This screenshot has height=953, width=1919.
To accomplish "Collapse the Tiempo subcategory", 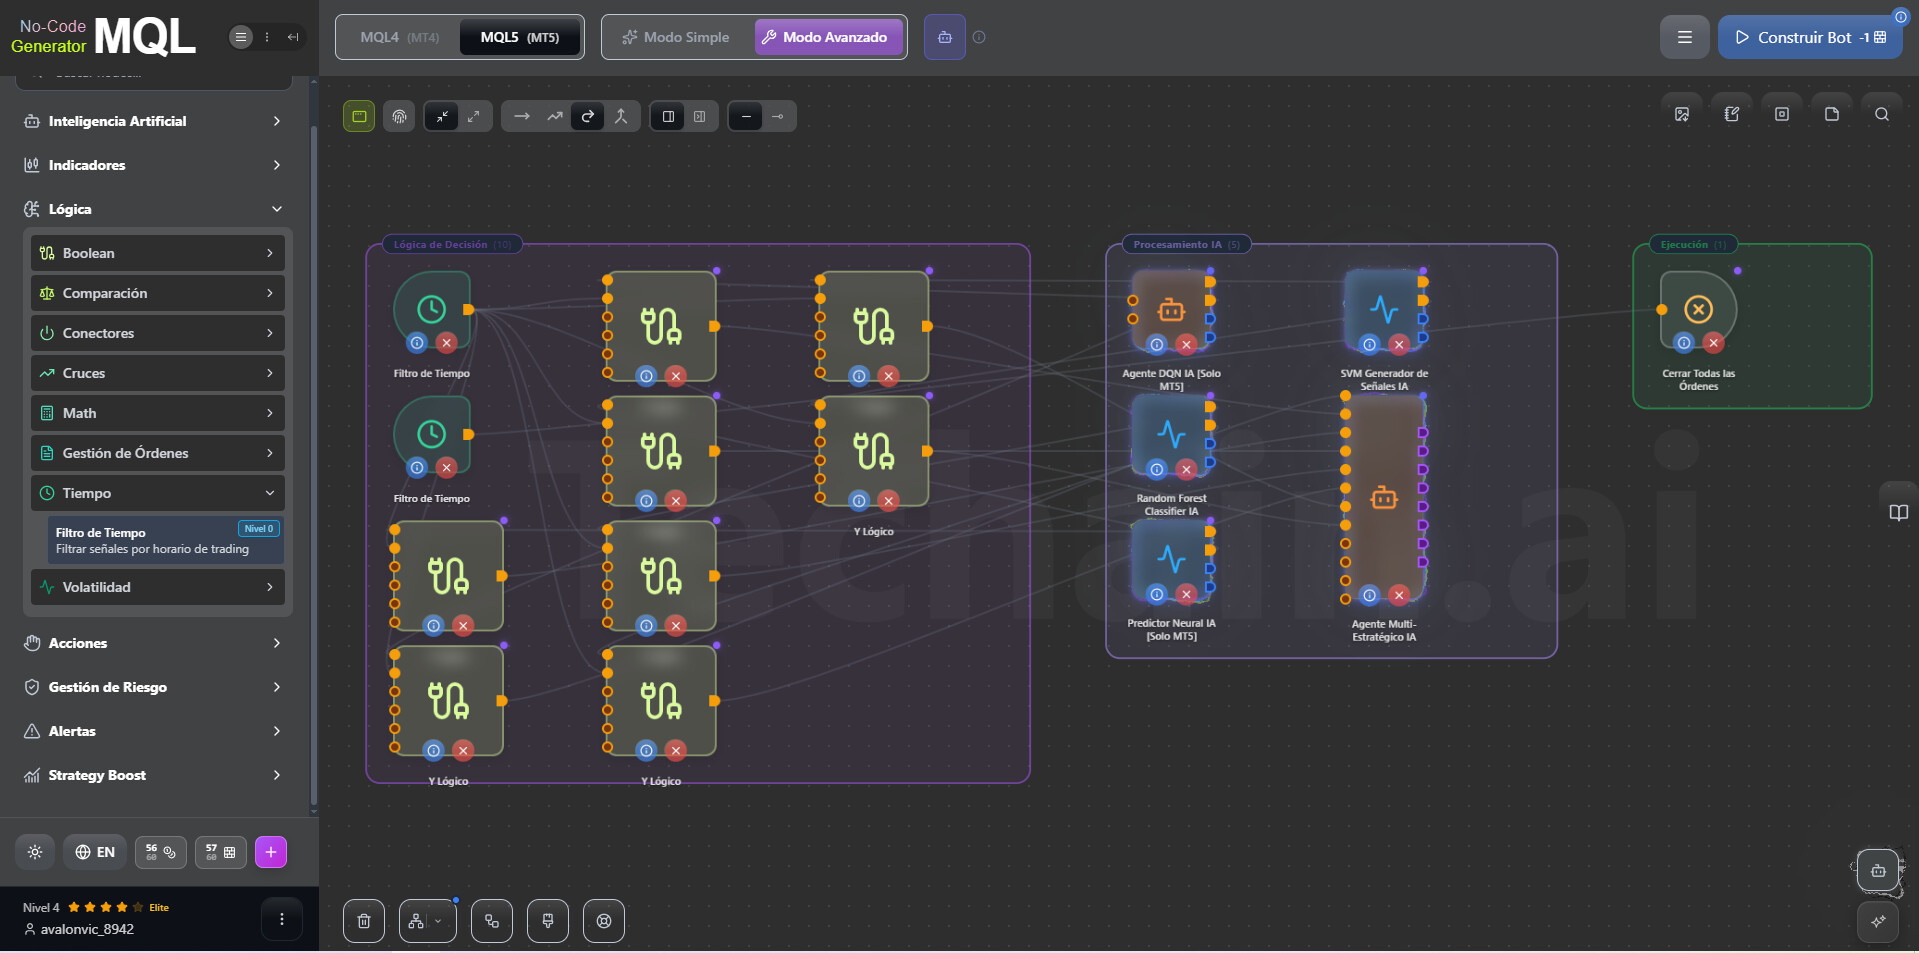I will pyautogui.click(x=158, y=493).
